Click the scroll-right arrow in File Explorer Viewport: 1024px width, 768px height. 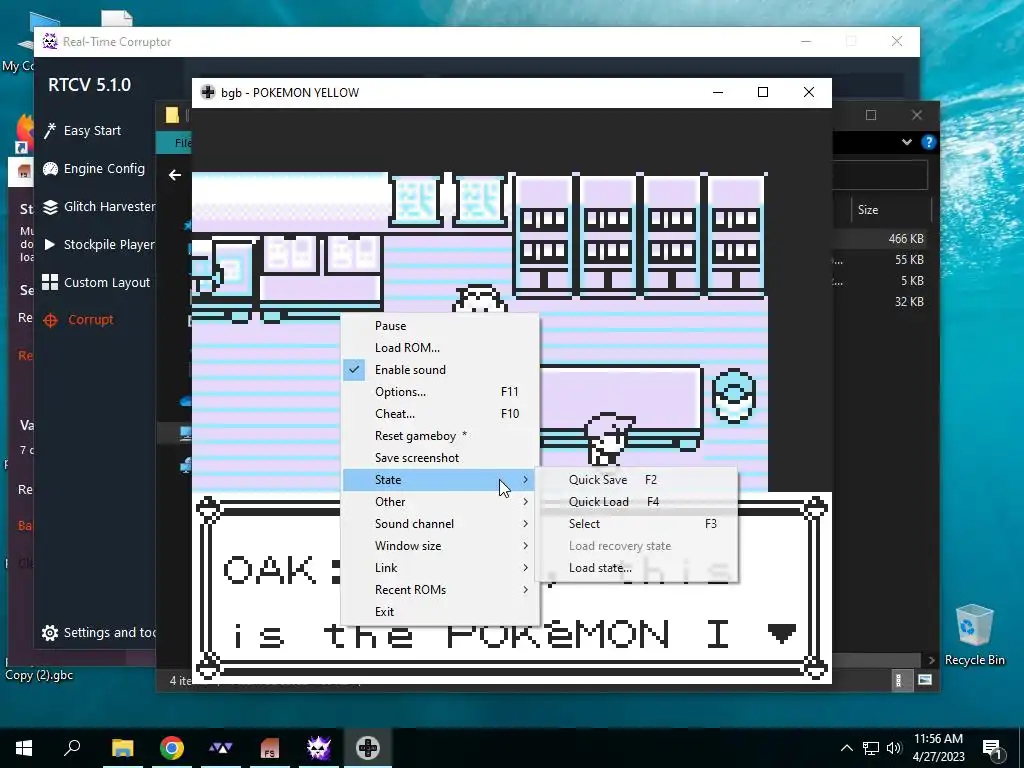pos(931,660)
